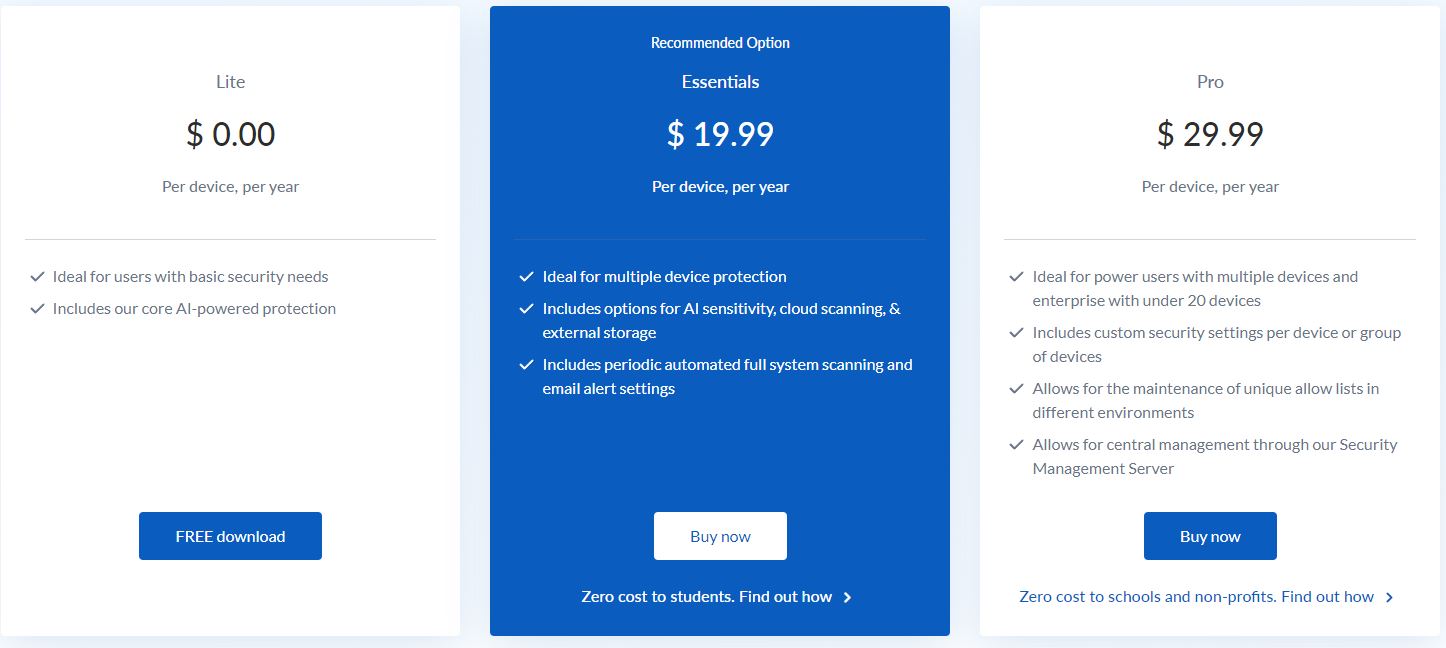This screenshot has width=1446, height=648.
Task: Open Zero cost to students link
Action: pyautogui.click(x=706, y=597)
